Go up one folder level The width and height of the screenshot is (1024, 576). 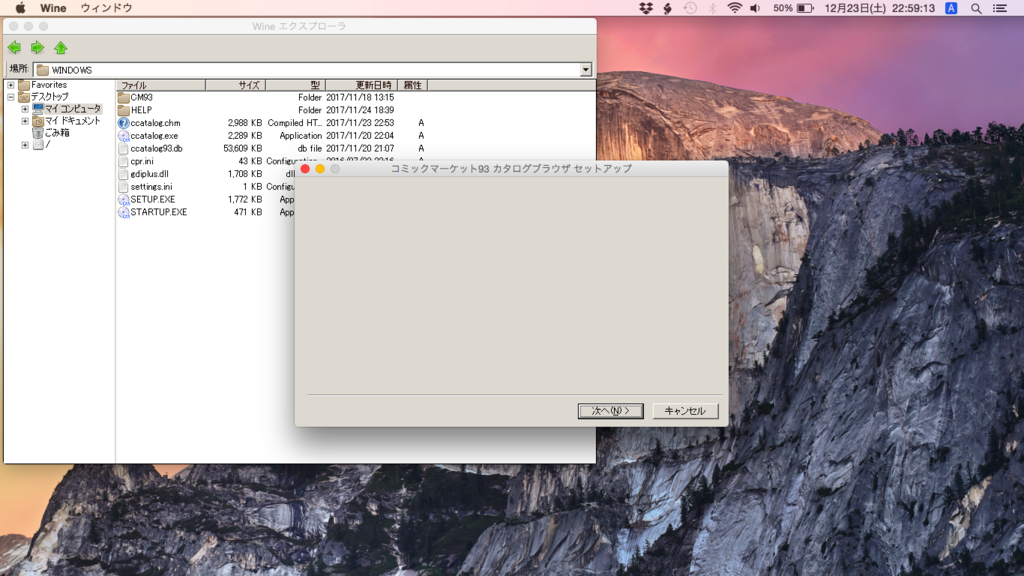pos(61,48)
